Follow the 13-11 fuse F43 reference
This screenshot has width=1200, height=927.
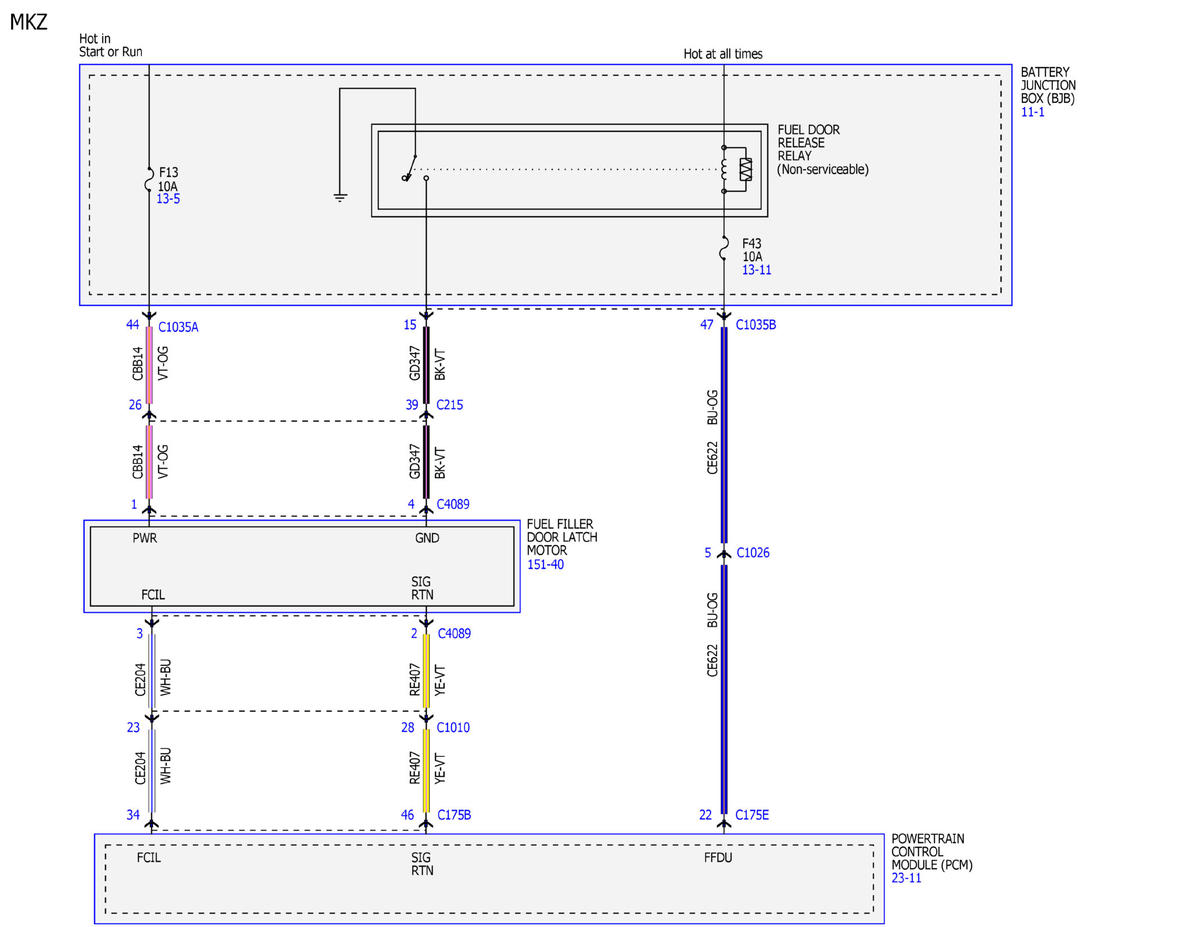coord(757,270)
